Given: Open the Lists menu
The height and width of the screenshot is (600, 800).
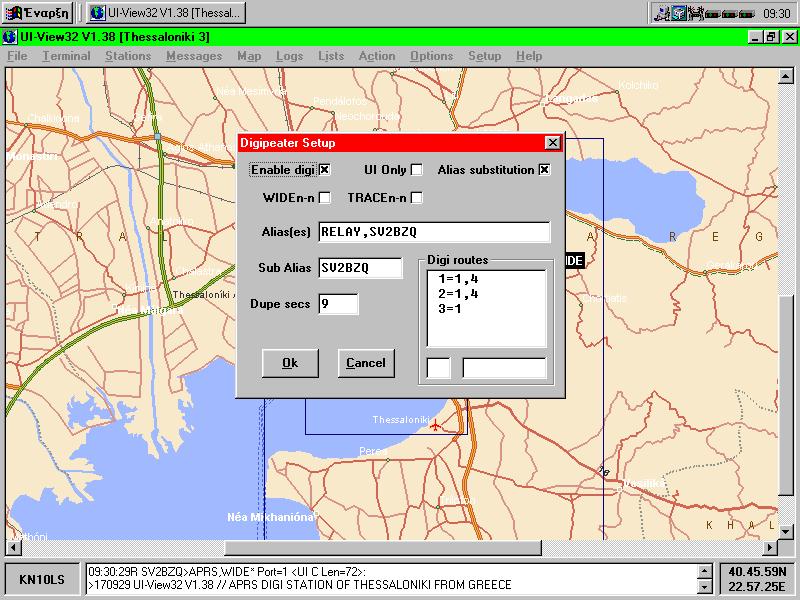Looking at the screenshot, I should pos(331,56).
